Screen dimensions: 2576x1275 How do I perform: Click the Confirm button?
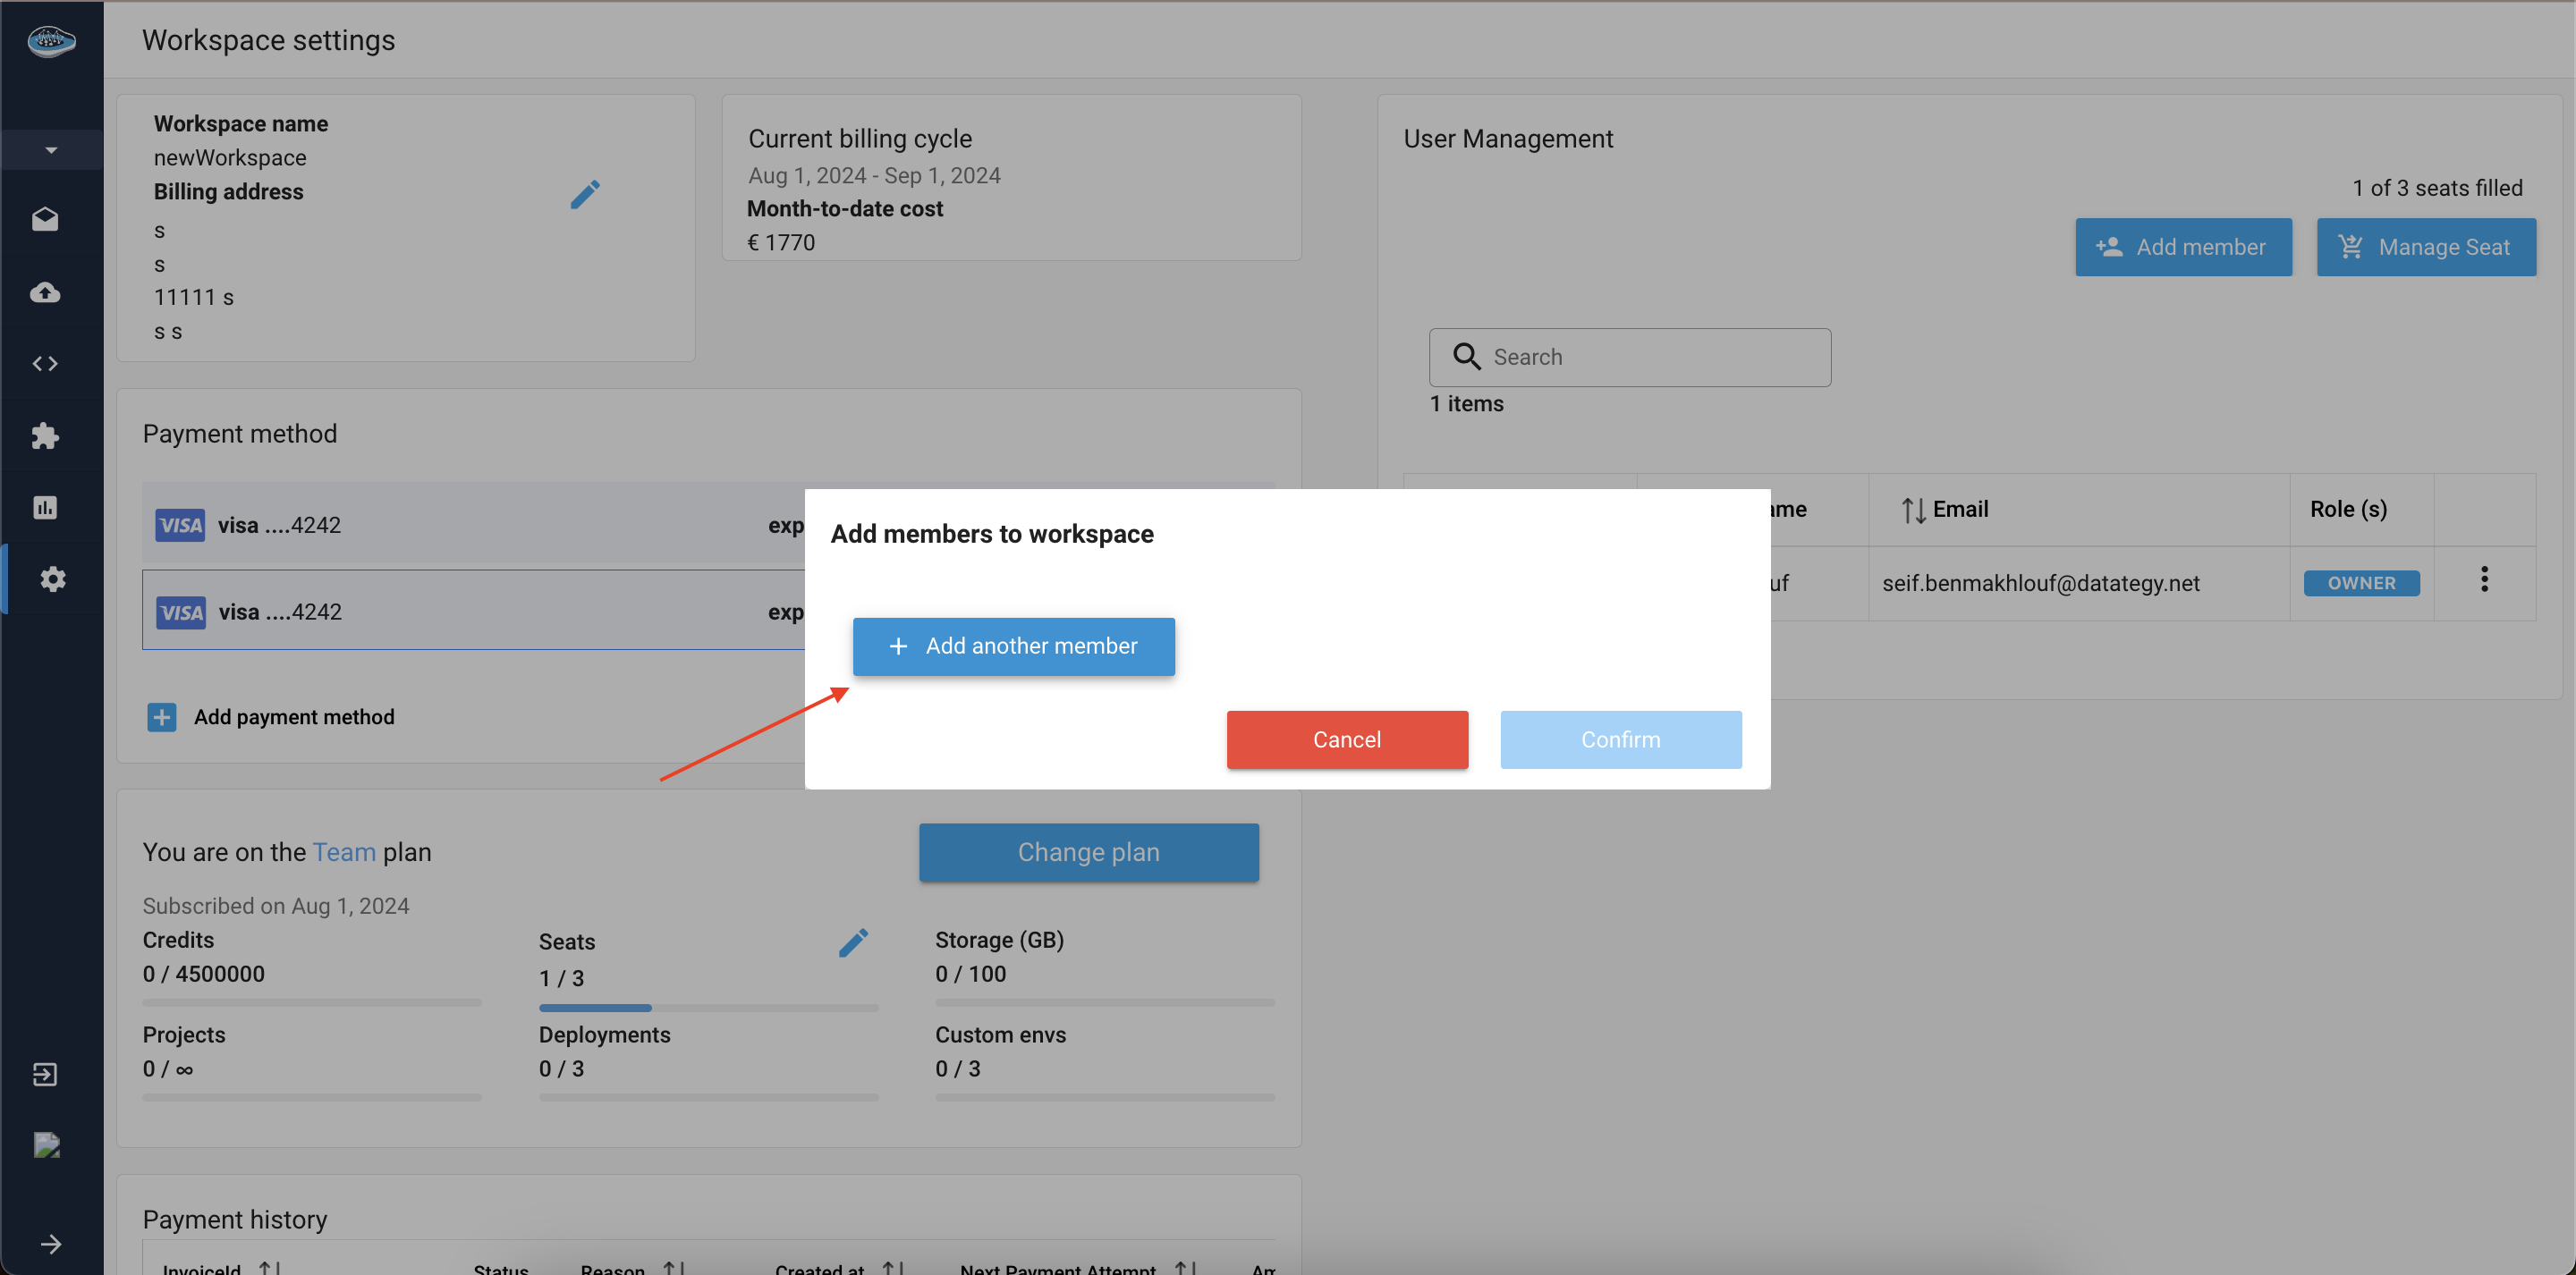click(x=1620, y=740)
